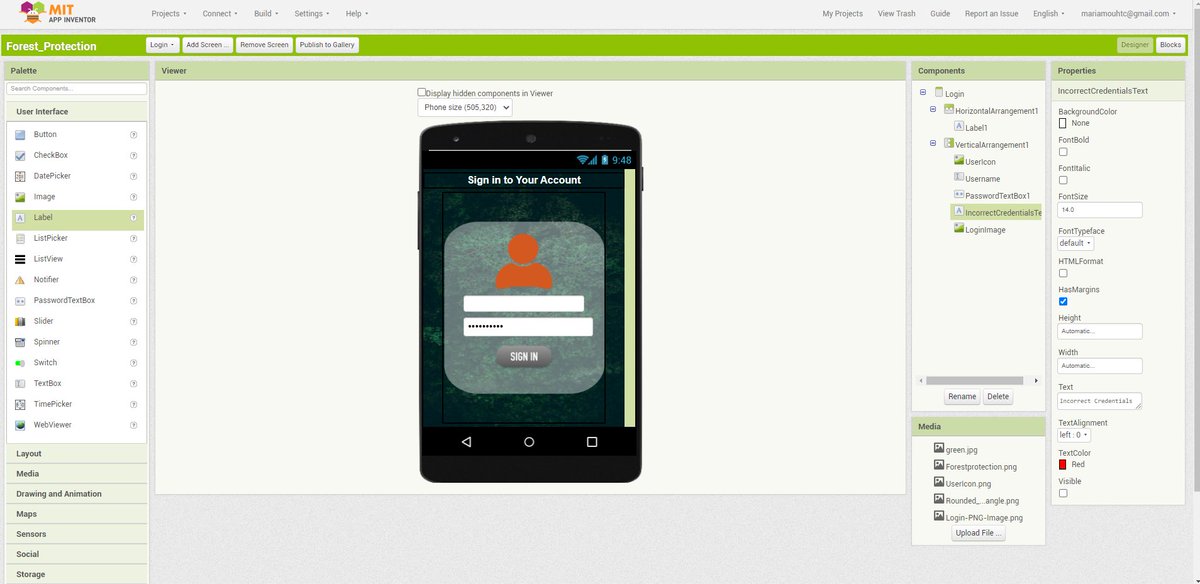Select the TimePicker component icon
This screenshot has height=584, width=1200.
pos(20,405)
